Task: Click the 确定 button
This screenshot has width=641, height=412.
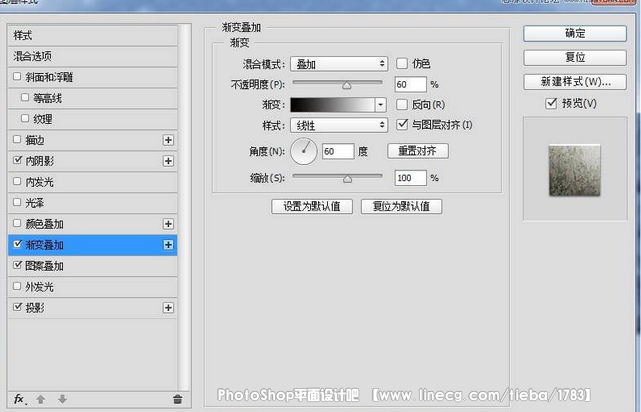Action: tap(575, 34)
